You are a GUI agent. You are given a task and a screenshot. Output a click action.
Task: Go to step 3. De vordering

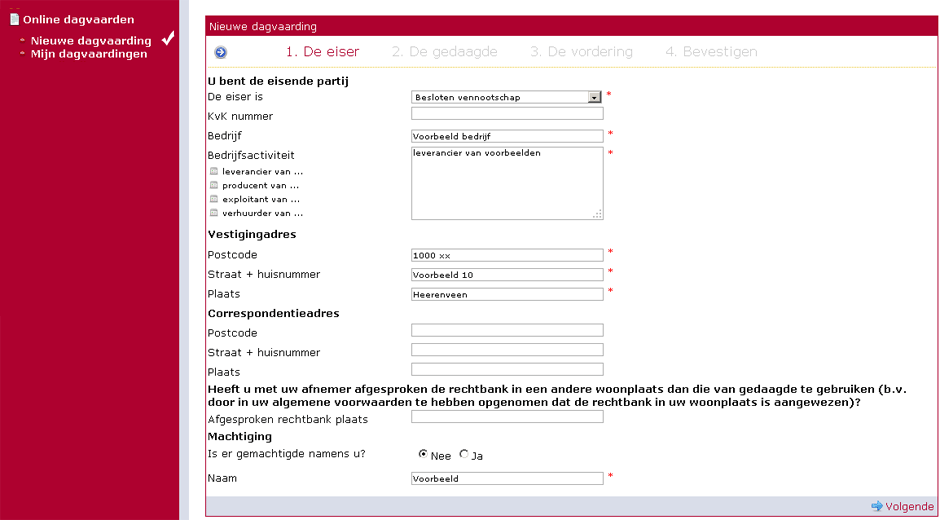coord(582,52)
